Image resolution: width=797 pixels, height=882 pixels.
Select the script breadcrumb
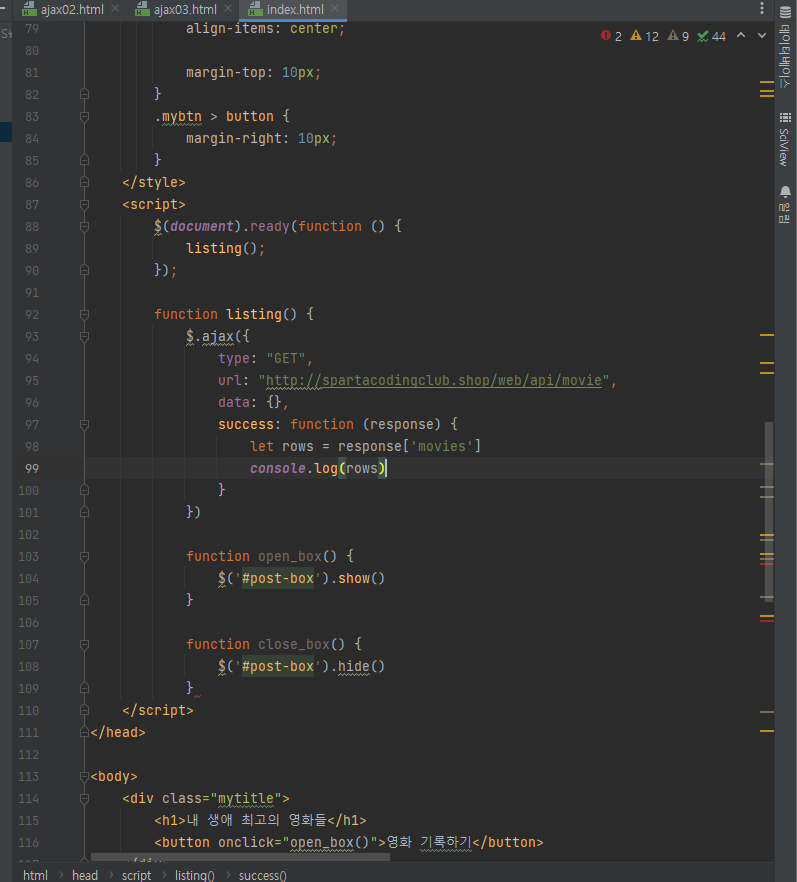click(x=136, y=875)
